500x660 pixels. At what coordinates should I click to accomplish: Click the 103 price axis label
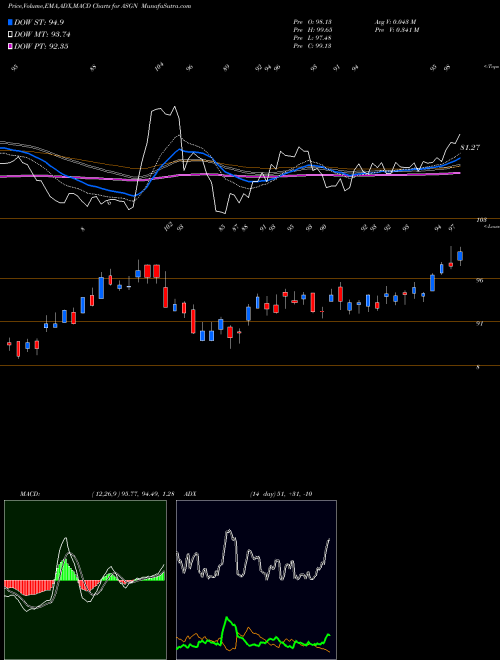click(481, 220)
